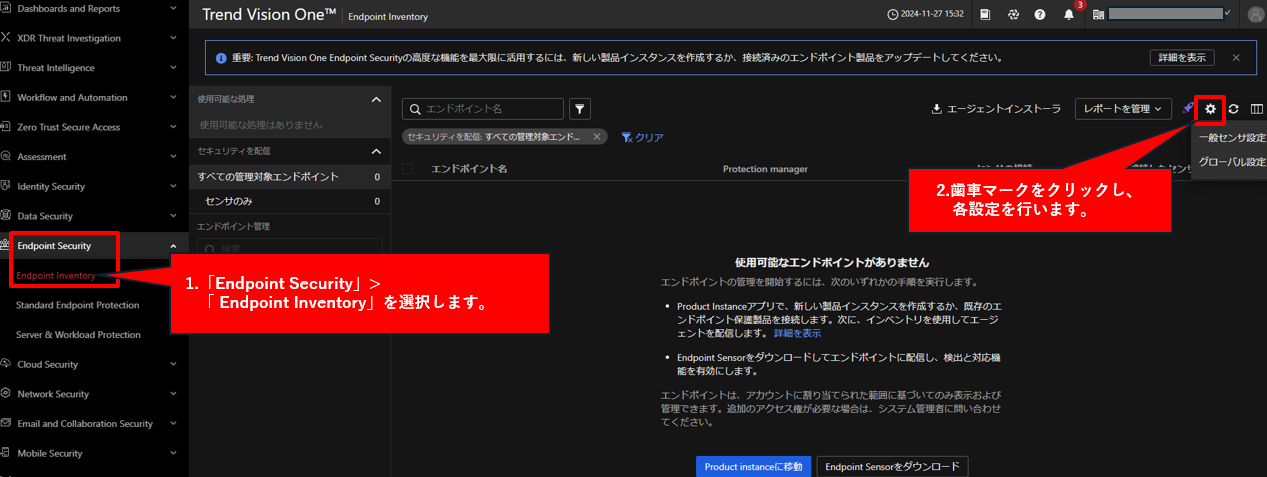Click the document icon in top bar

click(985, 15)
